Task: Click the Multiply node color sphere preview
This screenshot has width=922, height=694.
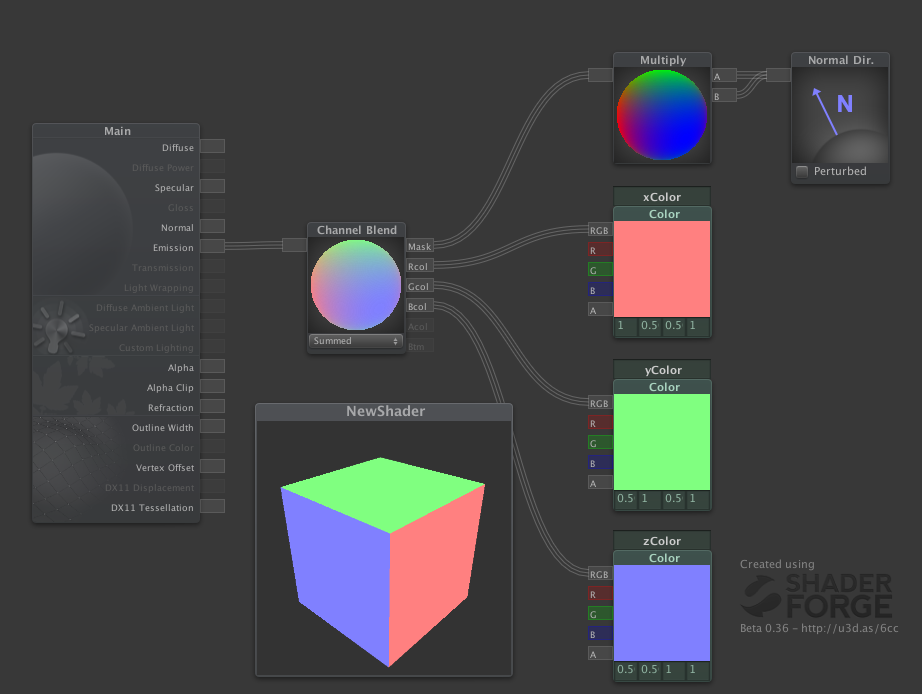Action: tap(662, 110)
